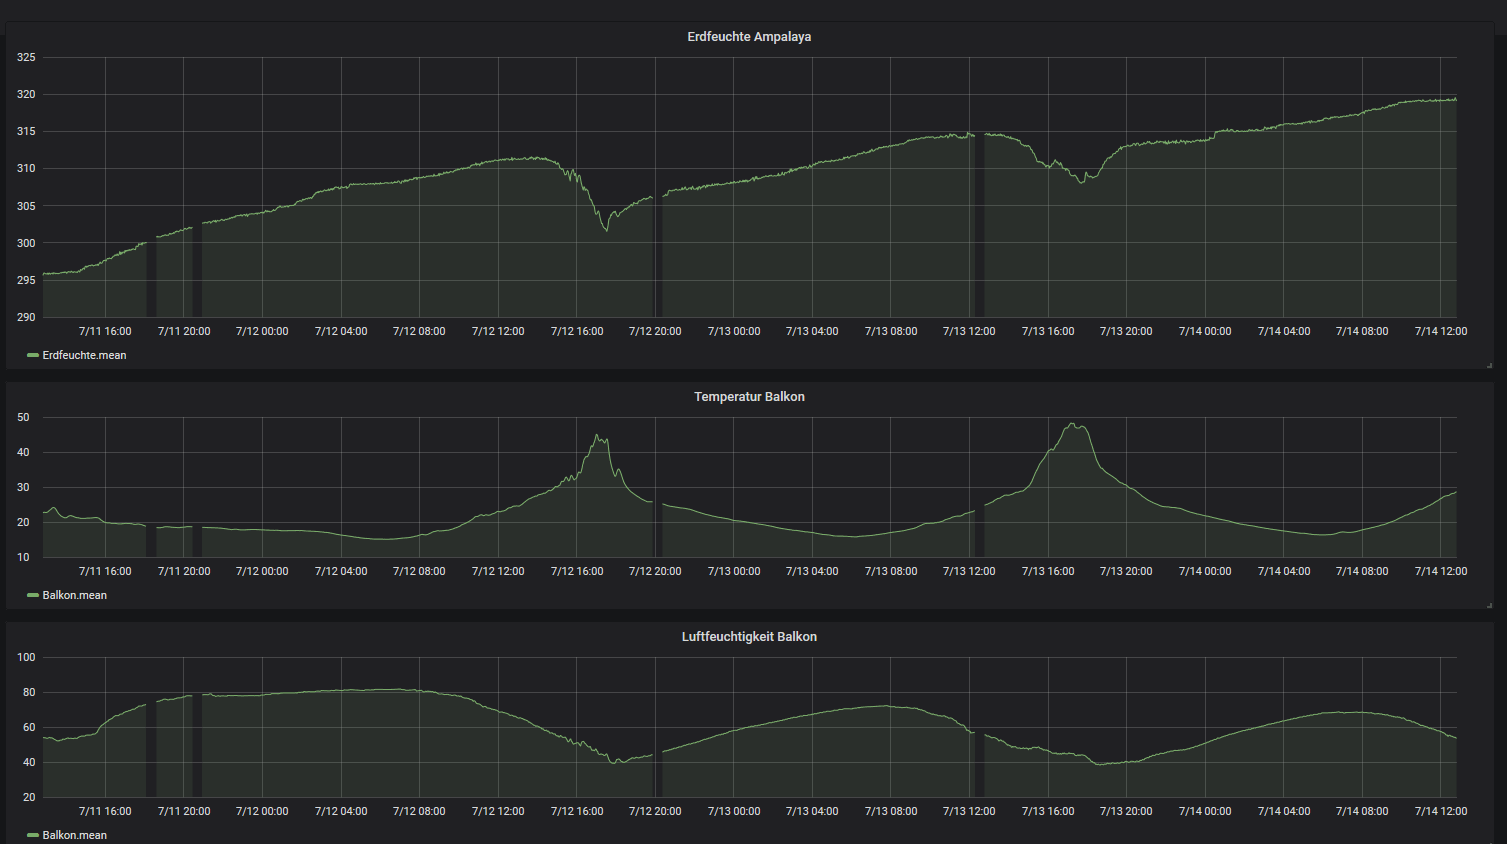This screenshot has height=844, width=1507.
Task: Click the 7/14 12:00 label on the Erdfeuchte axis
Action: pos(1441,331)
